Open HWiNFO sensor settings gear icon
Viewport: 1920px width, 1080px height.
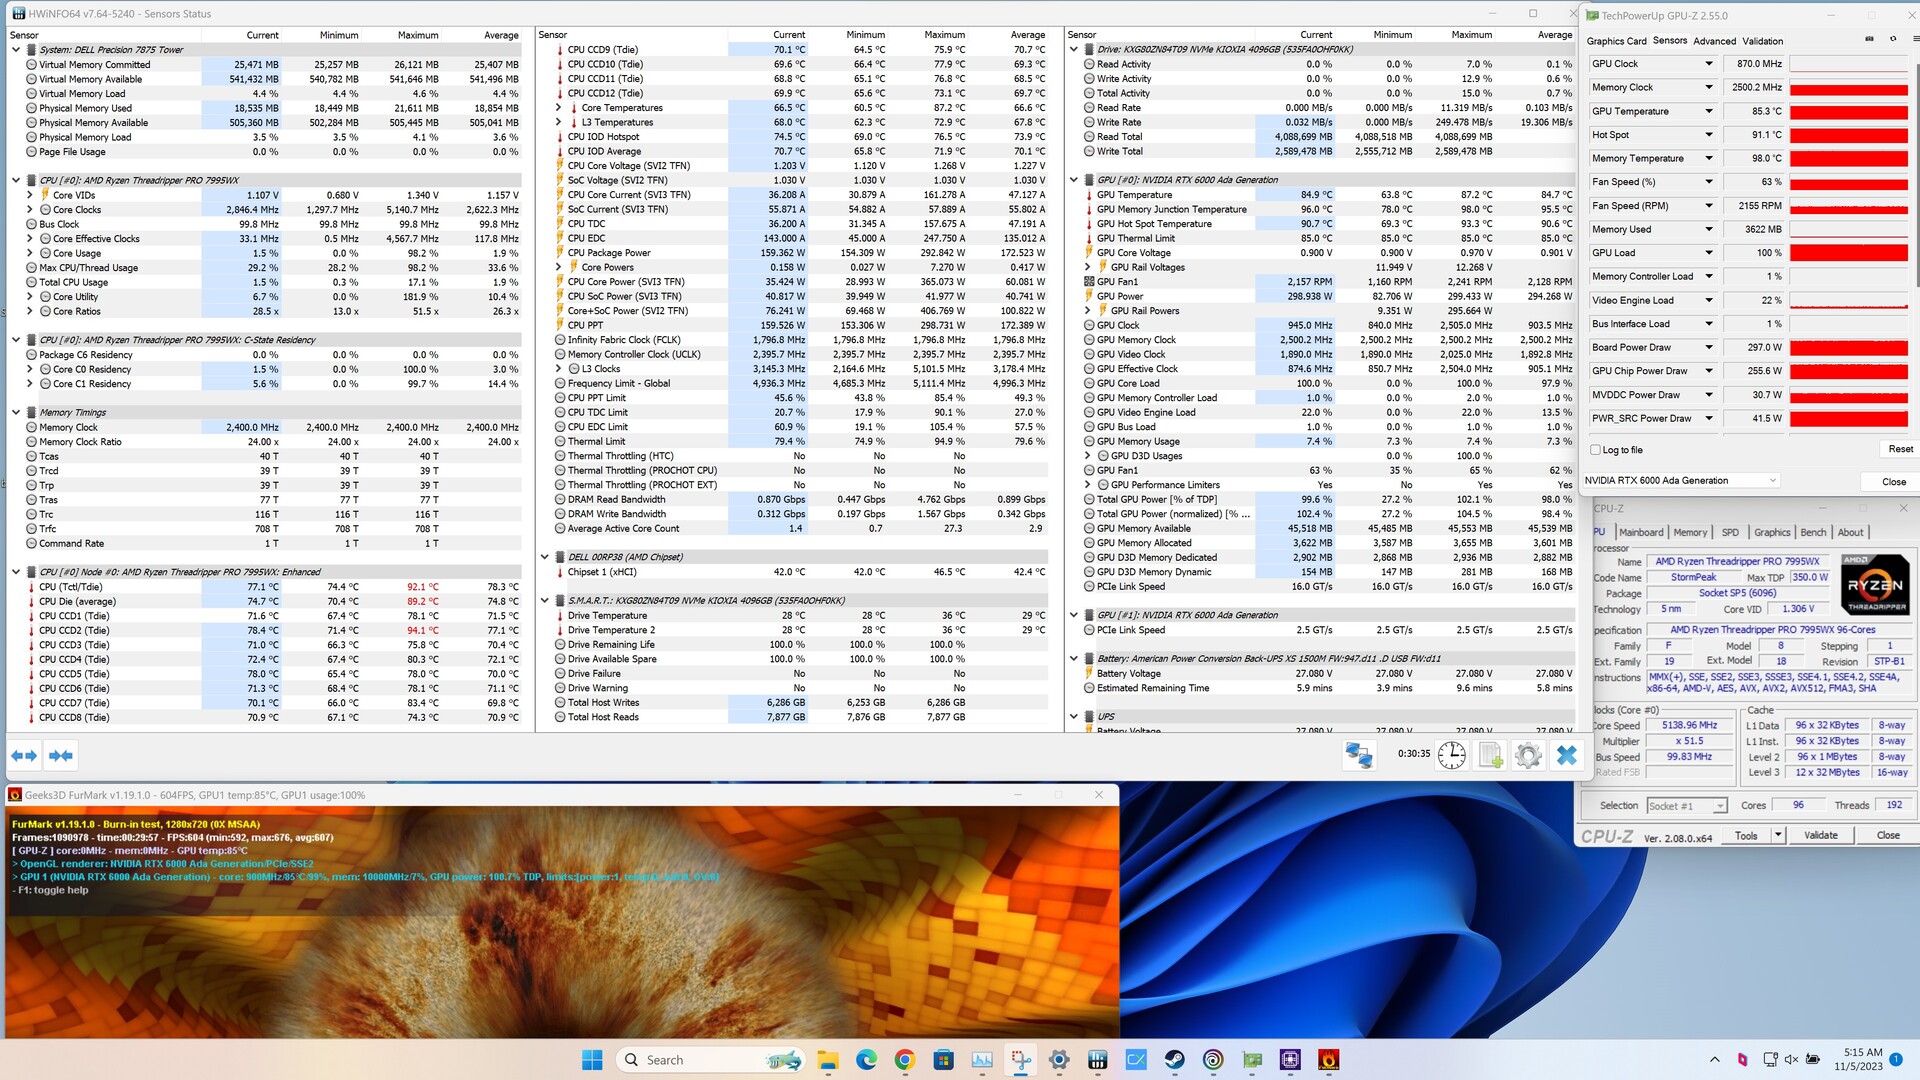click(x=1528, y=756)
